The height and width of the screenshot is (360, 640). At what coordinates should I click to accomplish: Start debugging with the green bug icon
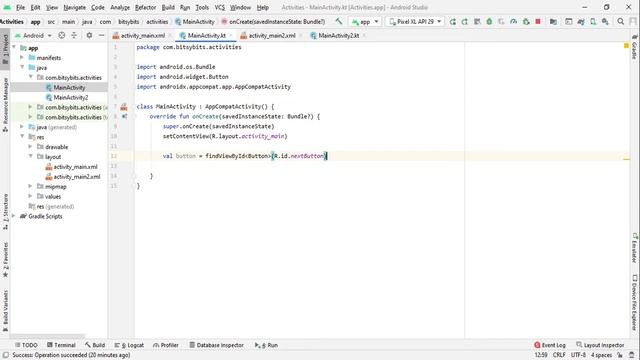coord(489,22)
